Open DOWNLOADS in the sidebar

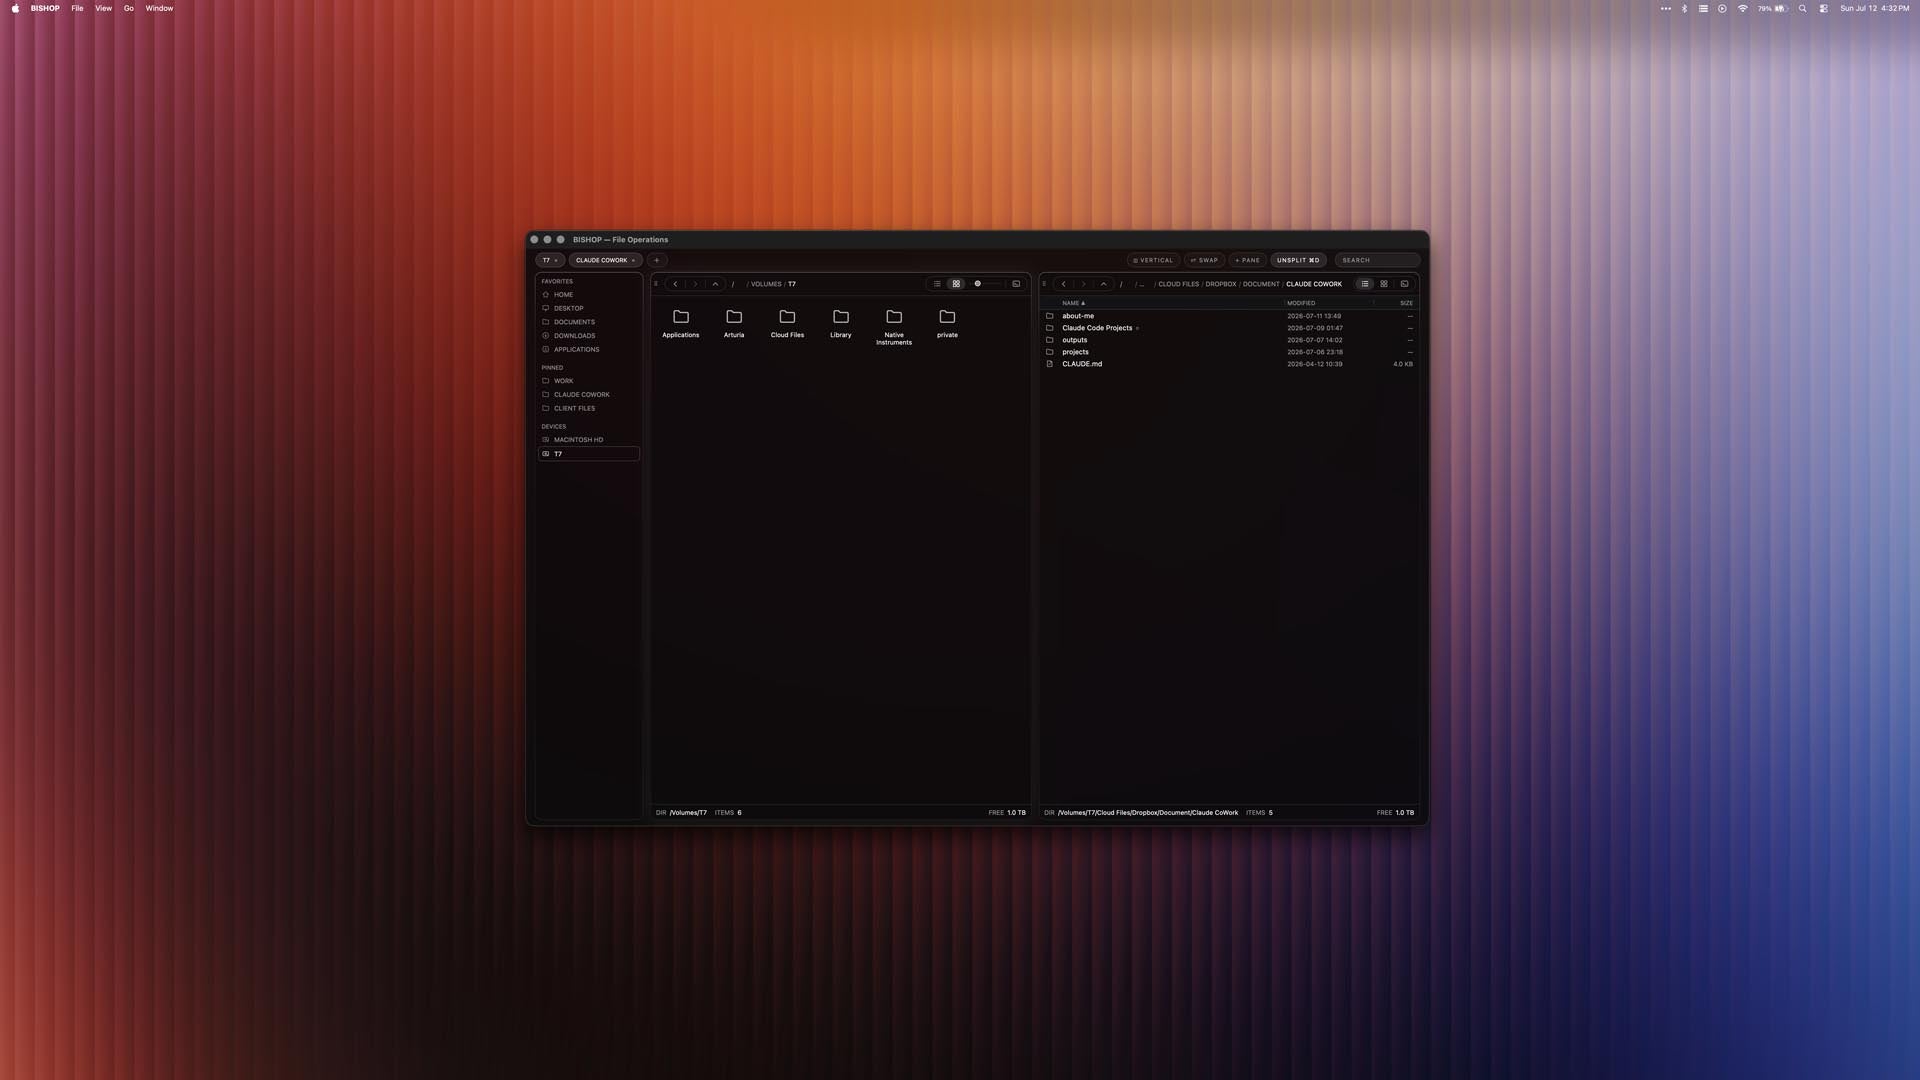point(588,336)
